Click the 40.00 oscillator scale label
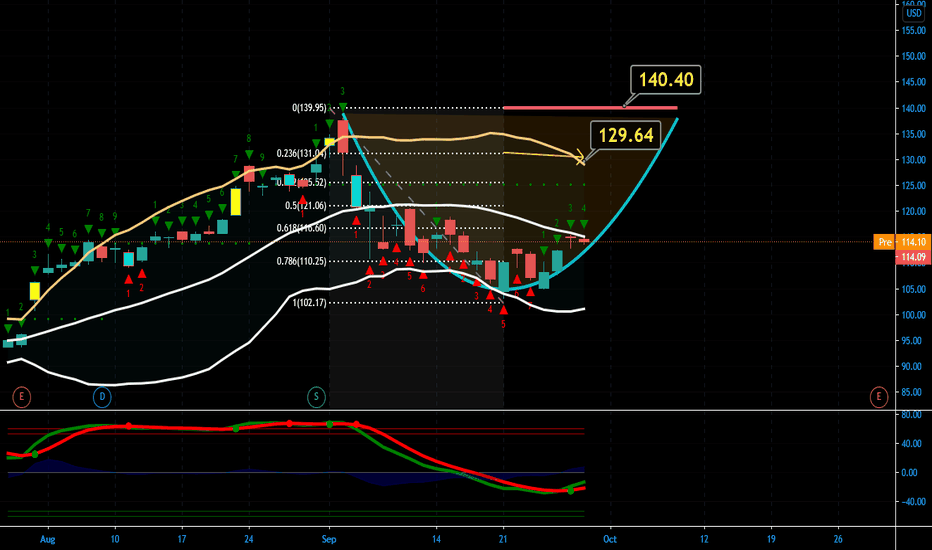Viewport: 932px width, 550px height. [913, 444]
